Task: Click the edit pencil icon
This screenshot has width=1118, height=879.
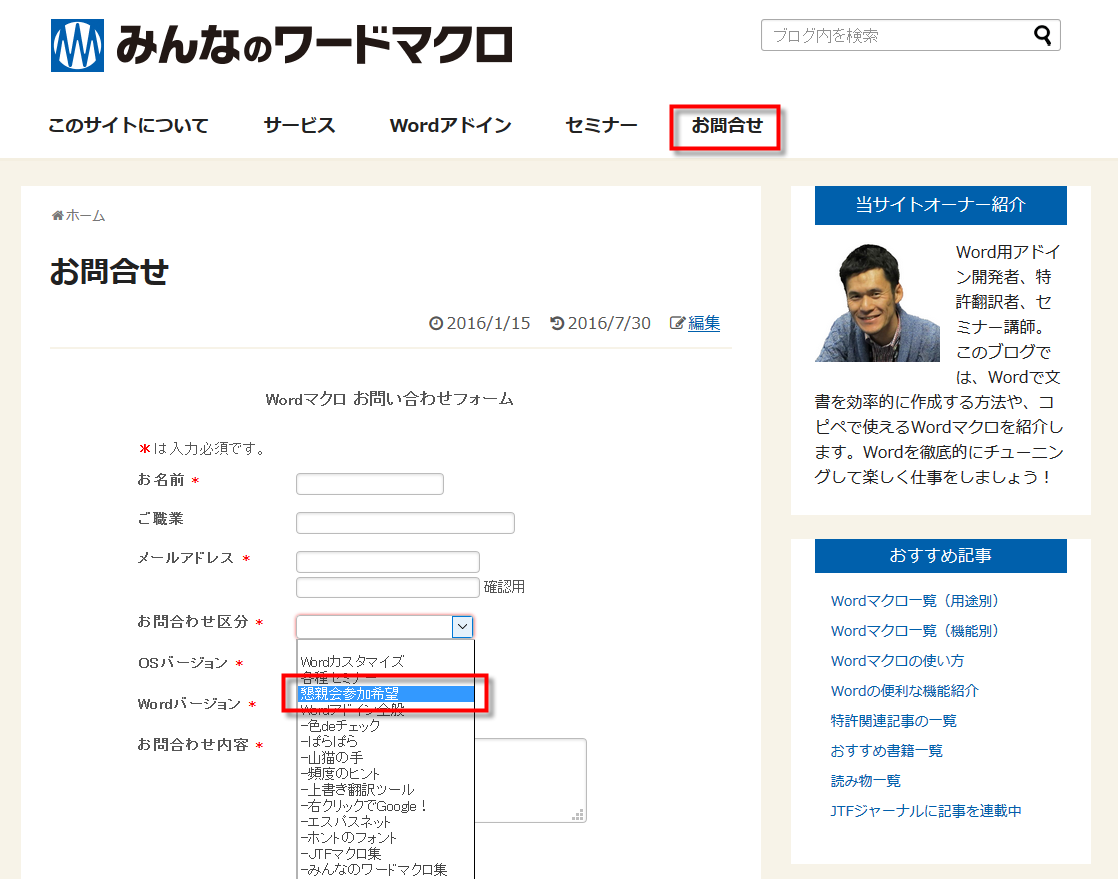Action: click(x=677, y=323)
